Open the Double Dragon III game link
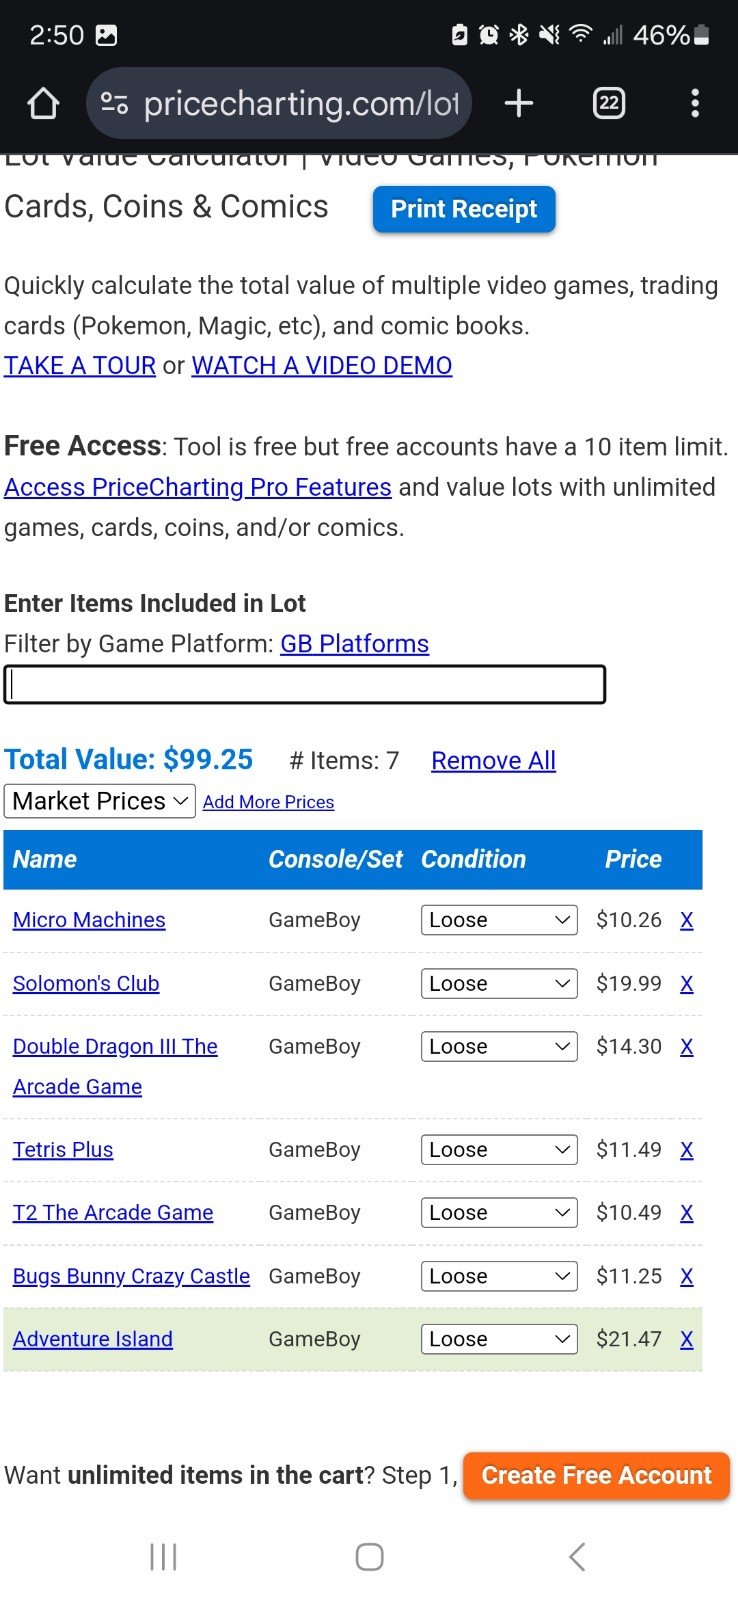The image size is (738, 1600). [x=115, y=1047]
